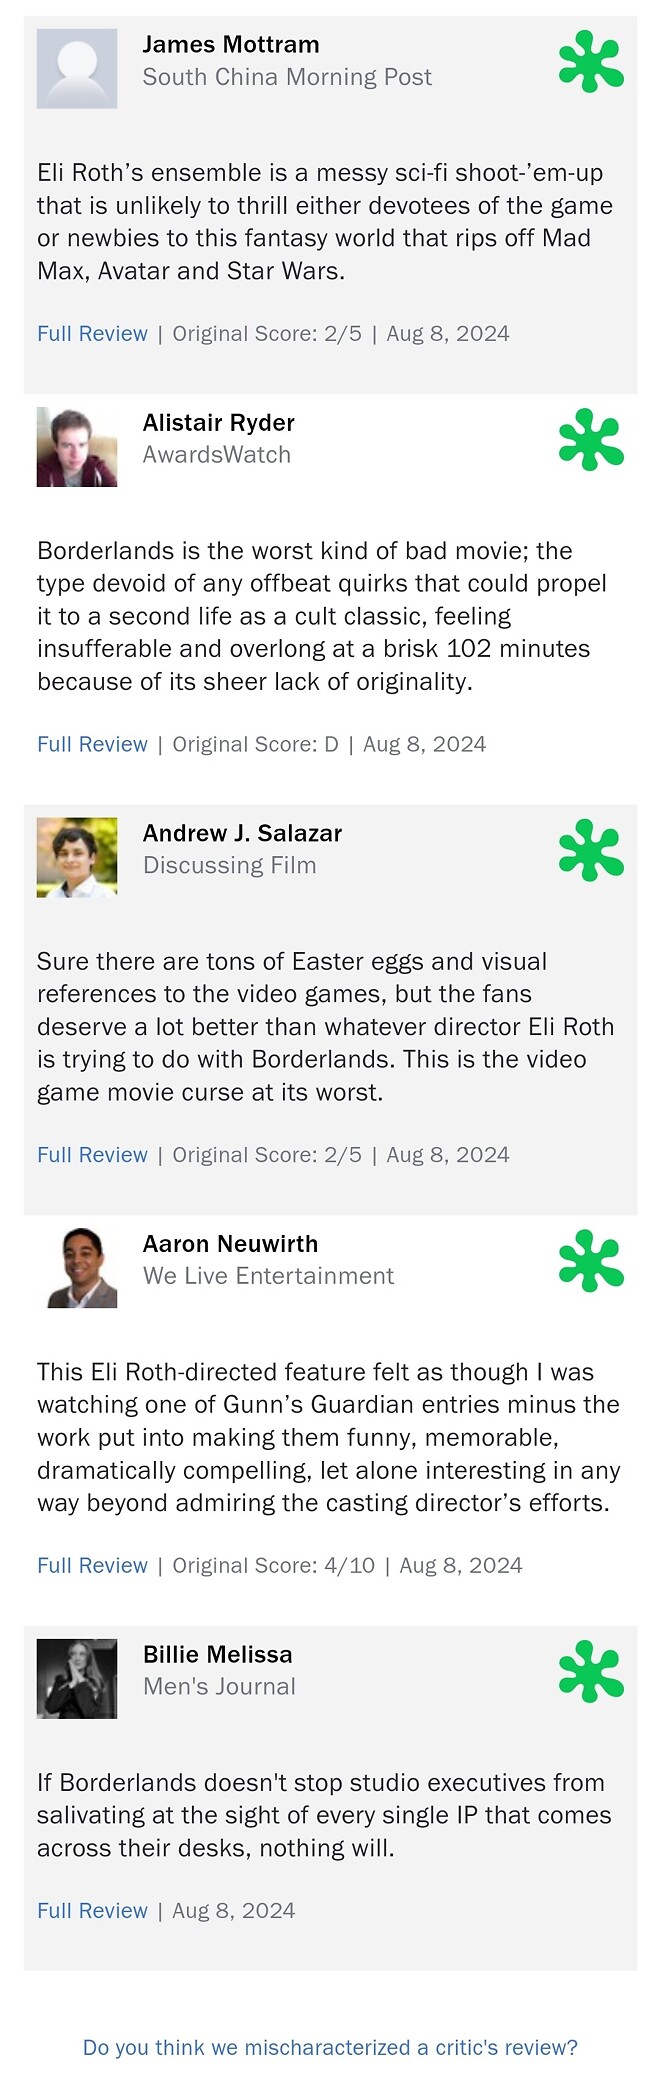Open James Mottram's placeholder avatar

(x=77, y=69)
